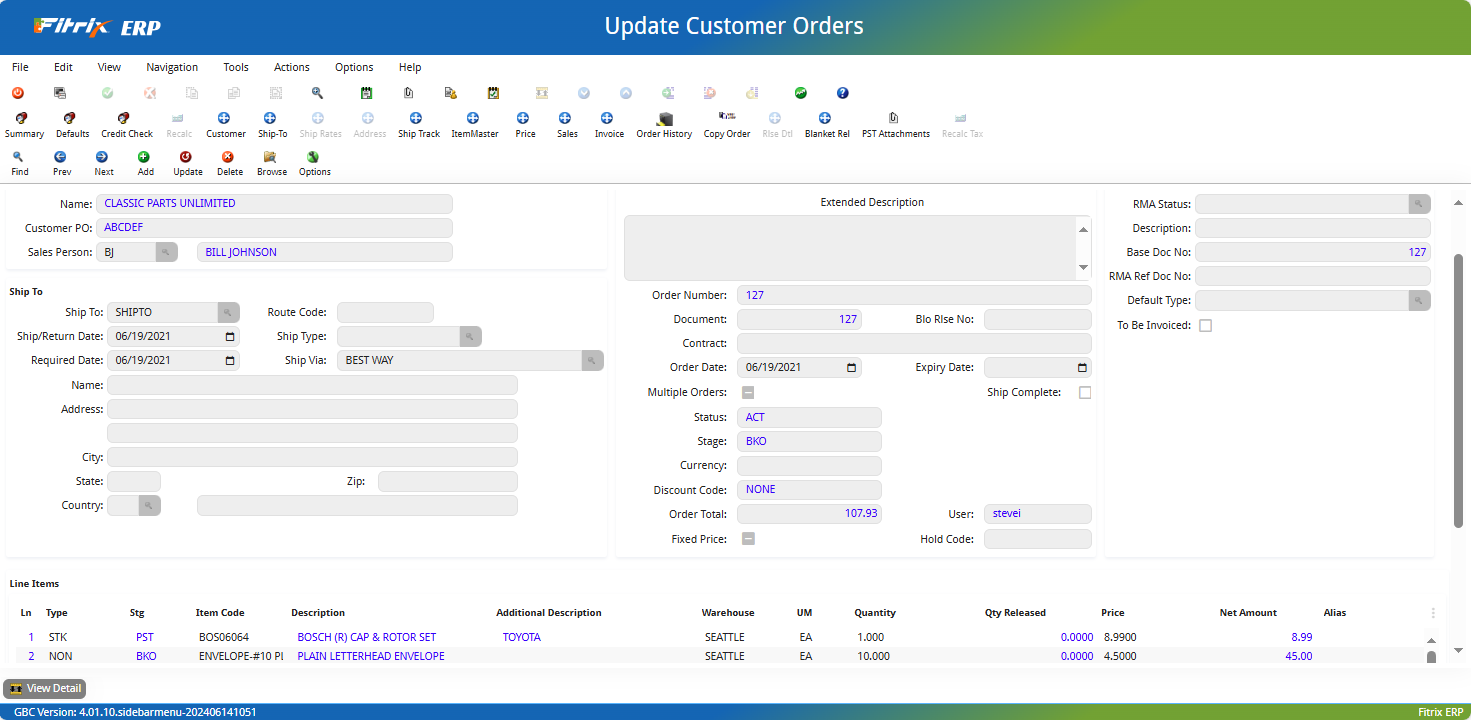Open the RMA Status lookup

coord(1419,203)
